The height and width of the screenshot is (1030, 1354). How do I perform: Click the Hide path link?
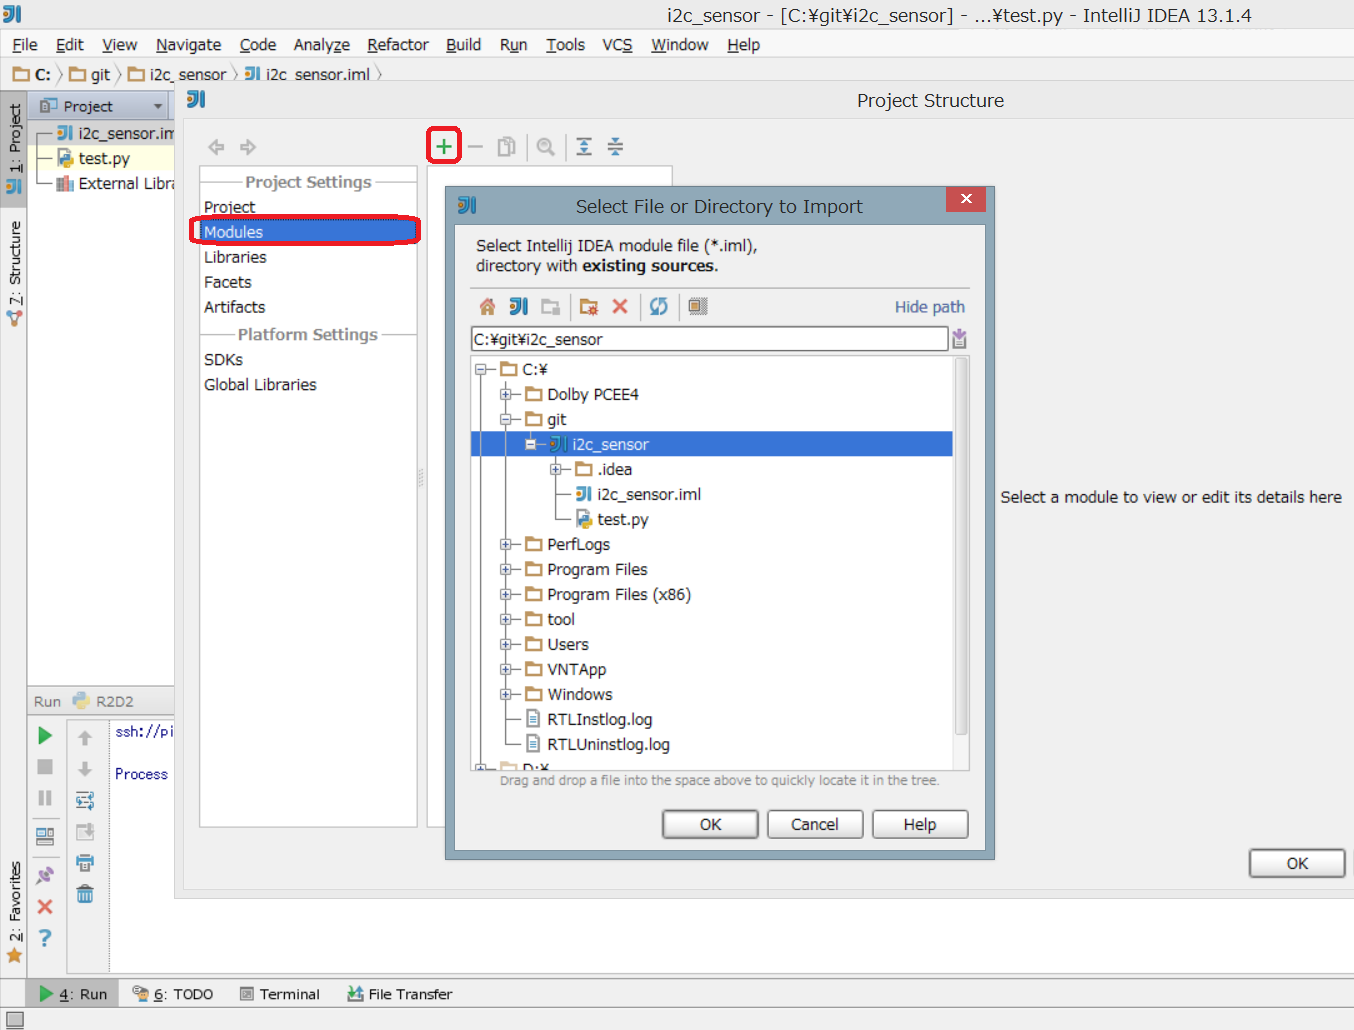tap(930, 307)
